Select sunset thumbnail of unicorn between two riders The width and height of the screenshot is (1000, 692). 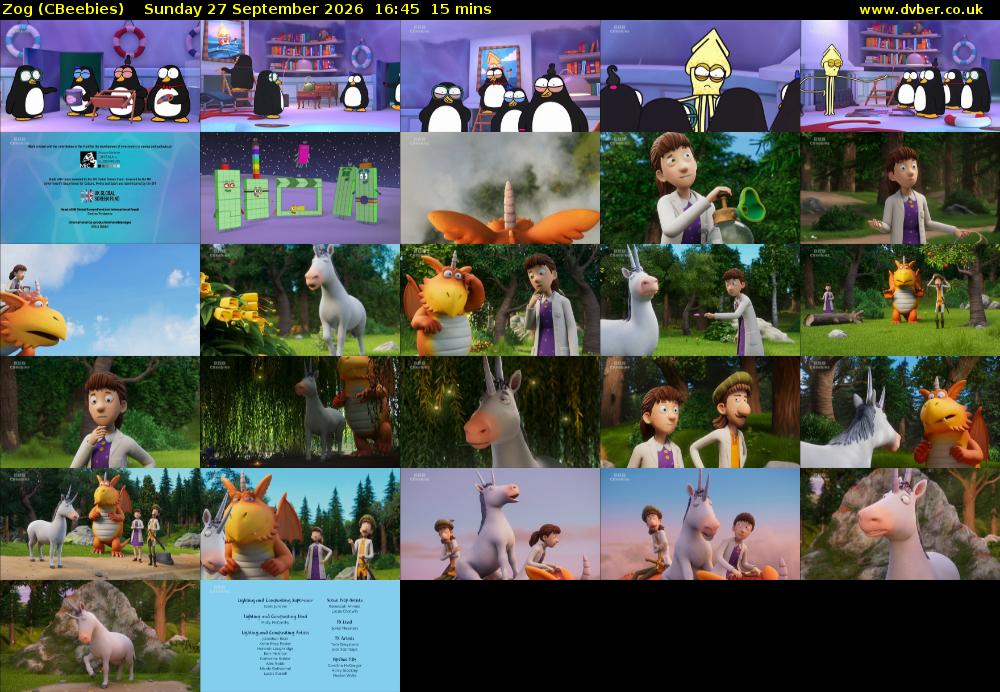click(x=700, y=524)
